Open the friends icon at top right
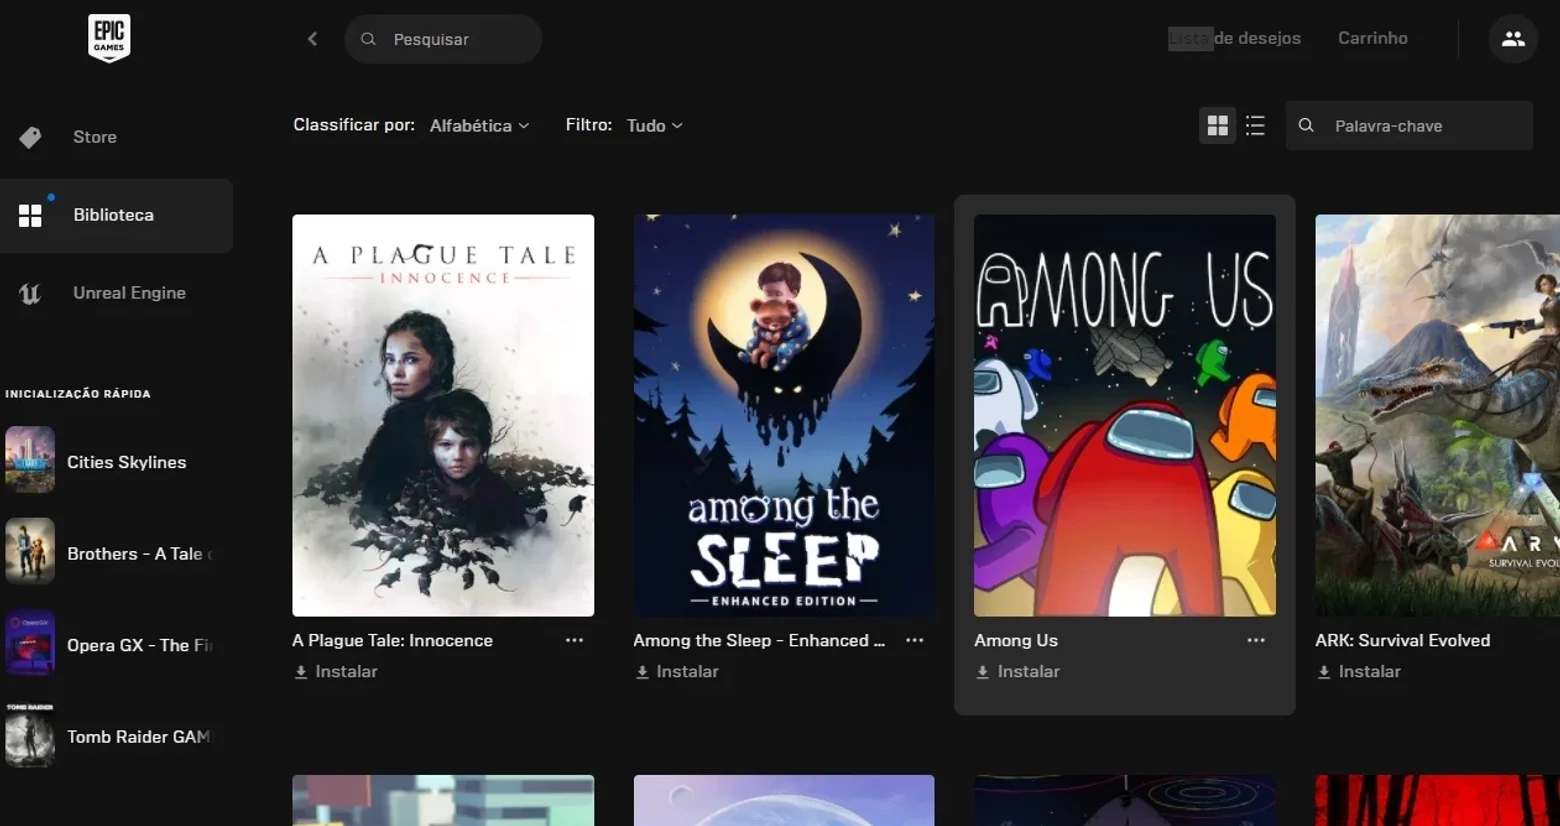Image resolution: width=1560 pixels, height=826 pixels. point(1512,39)
